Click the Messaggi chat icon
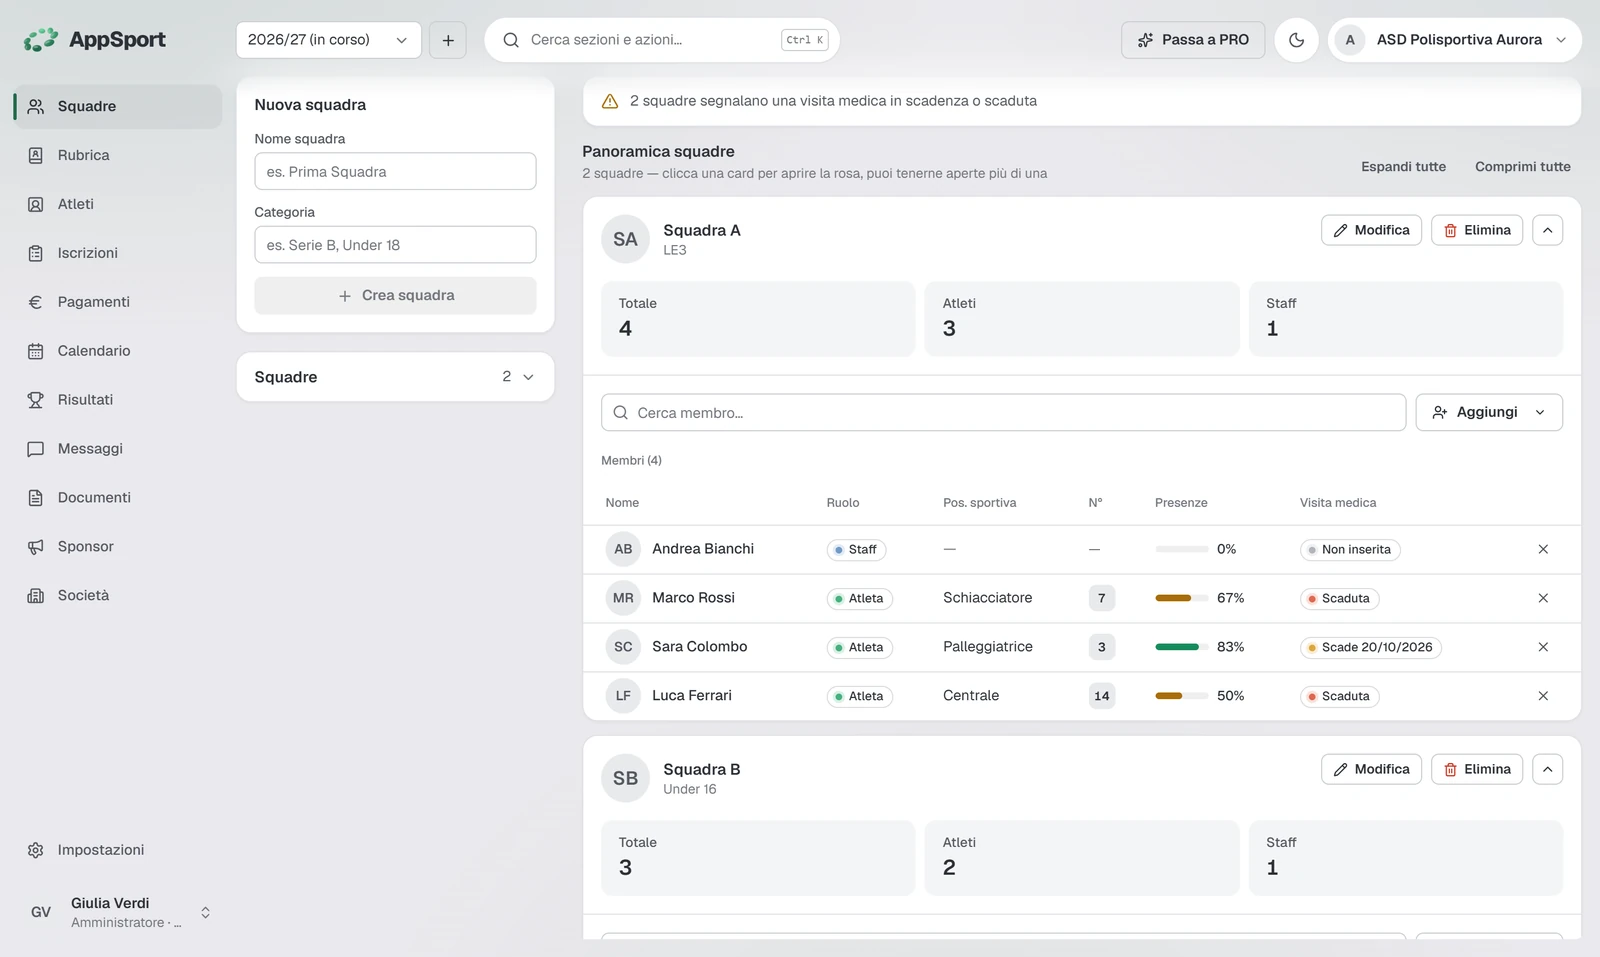Image resolution: width=1600 pixels, height=957 pixels. tap(36, 449)
